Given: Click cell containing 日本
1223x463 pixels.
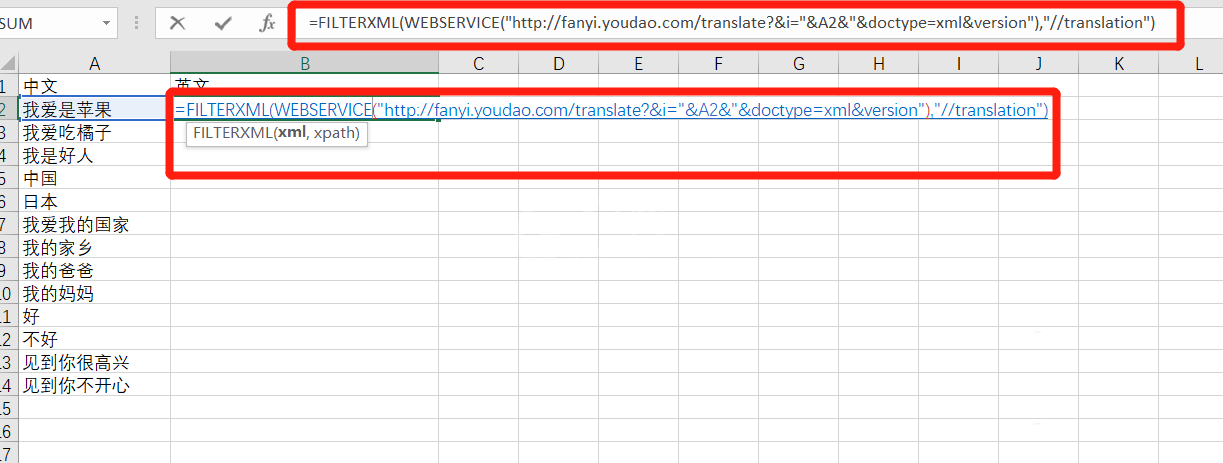Looking at the screenshot, I should point(95,201).
